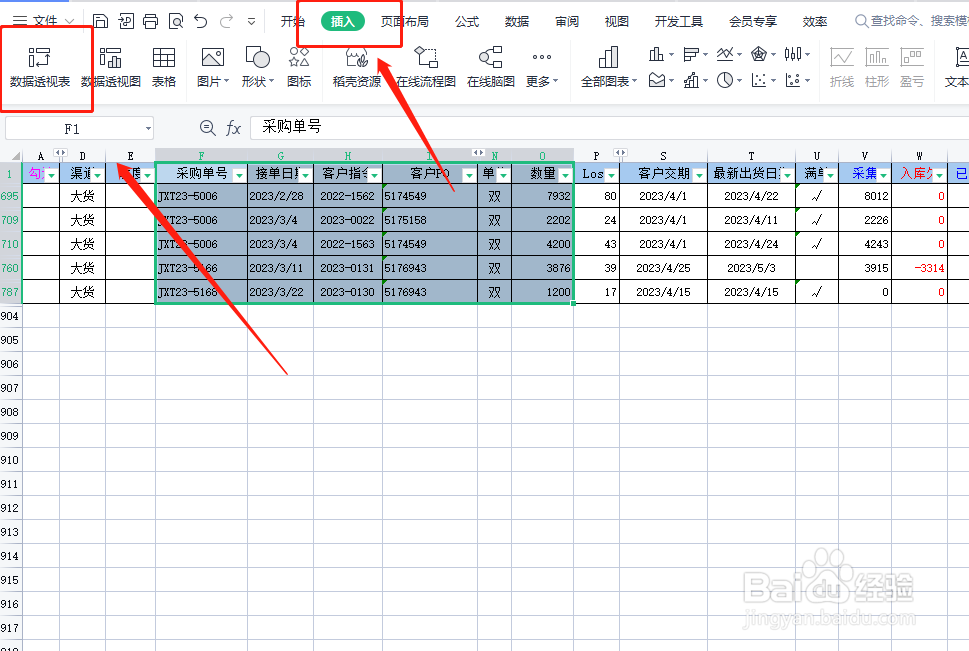Click the Save icon
This screenshot has width=969, height=651.
click(101, 18)
